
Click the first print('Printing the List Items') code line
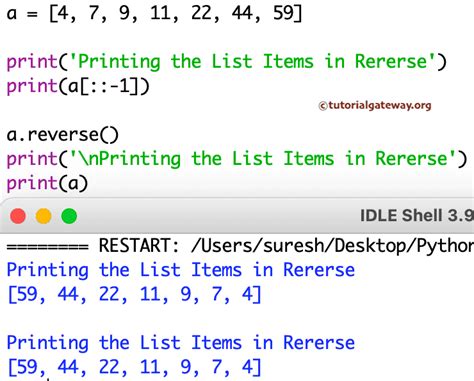227,62
